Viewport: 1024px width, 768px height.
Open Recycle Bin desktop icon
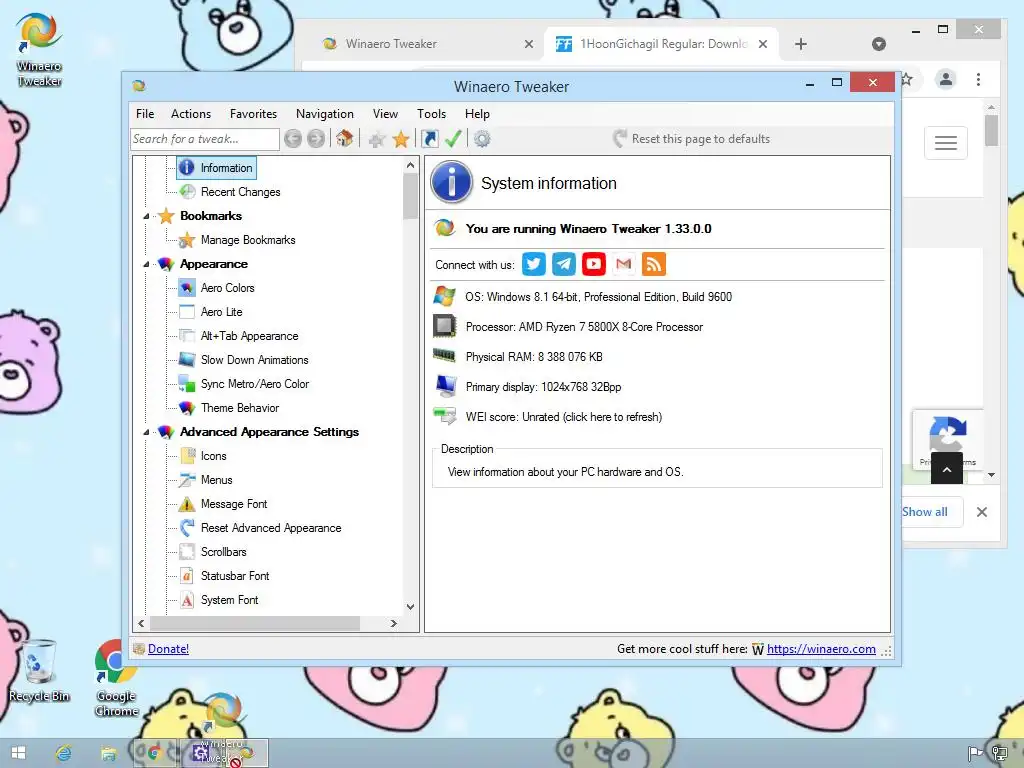(39, 671)
